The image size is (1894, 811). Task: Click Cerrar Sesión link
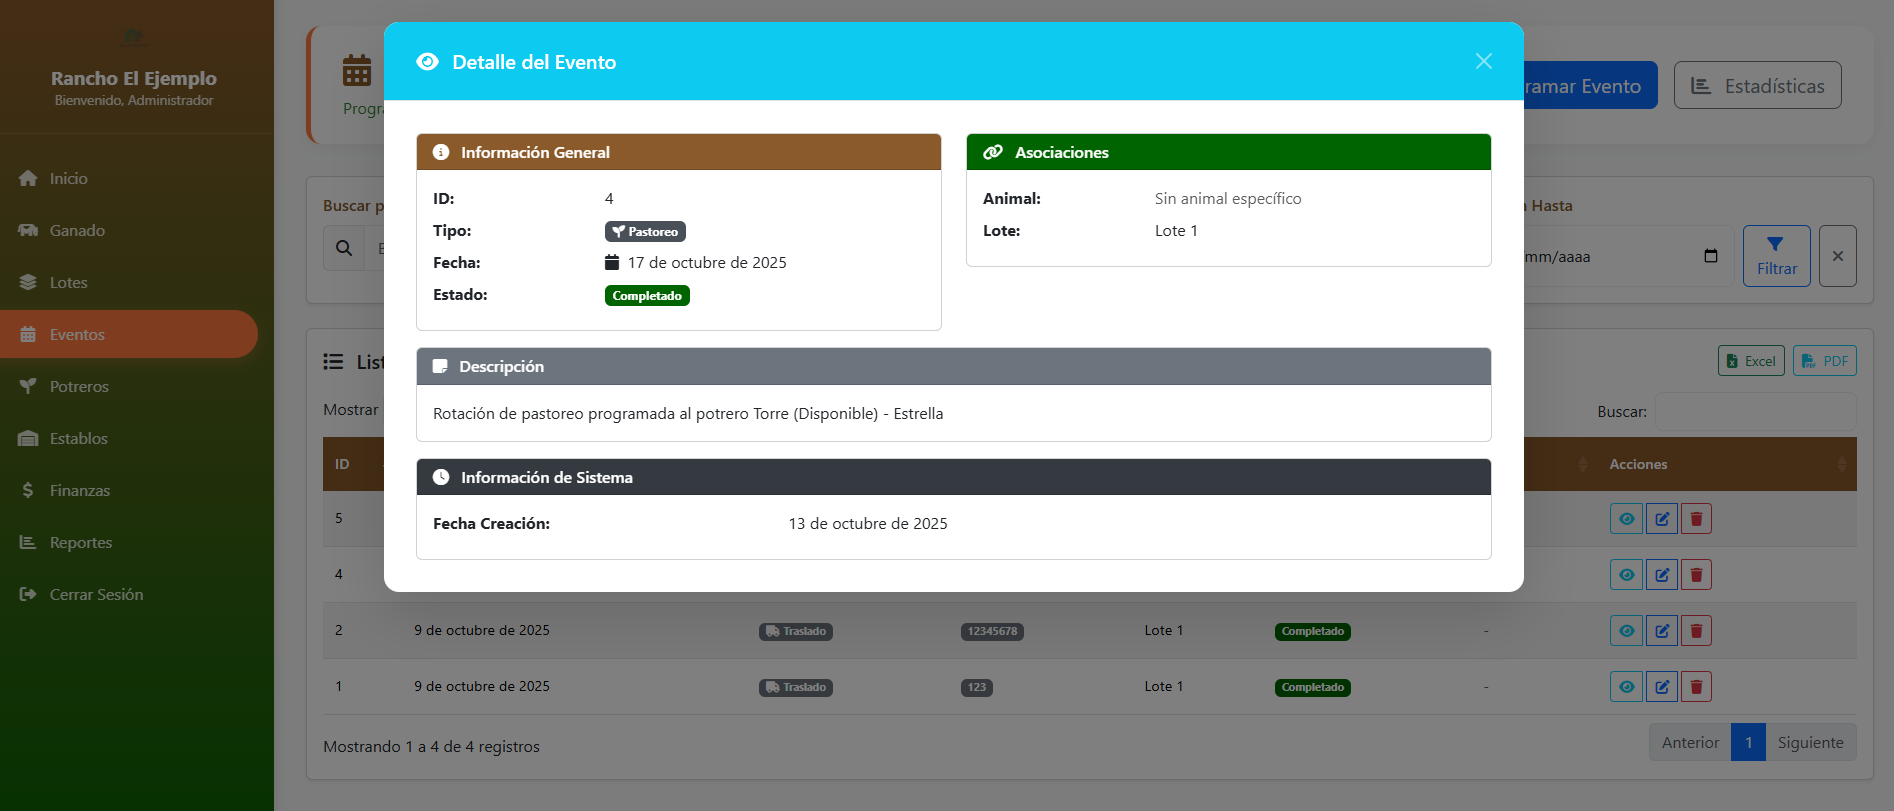pos(129,594)
